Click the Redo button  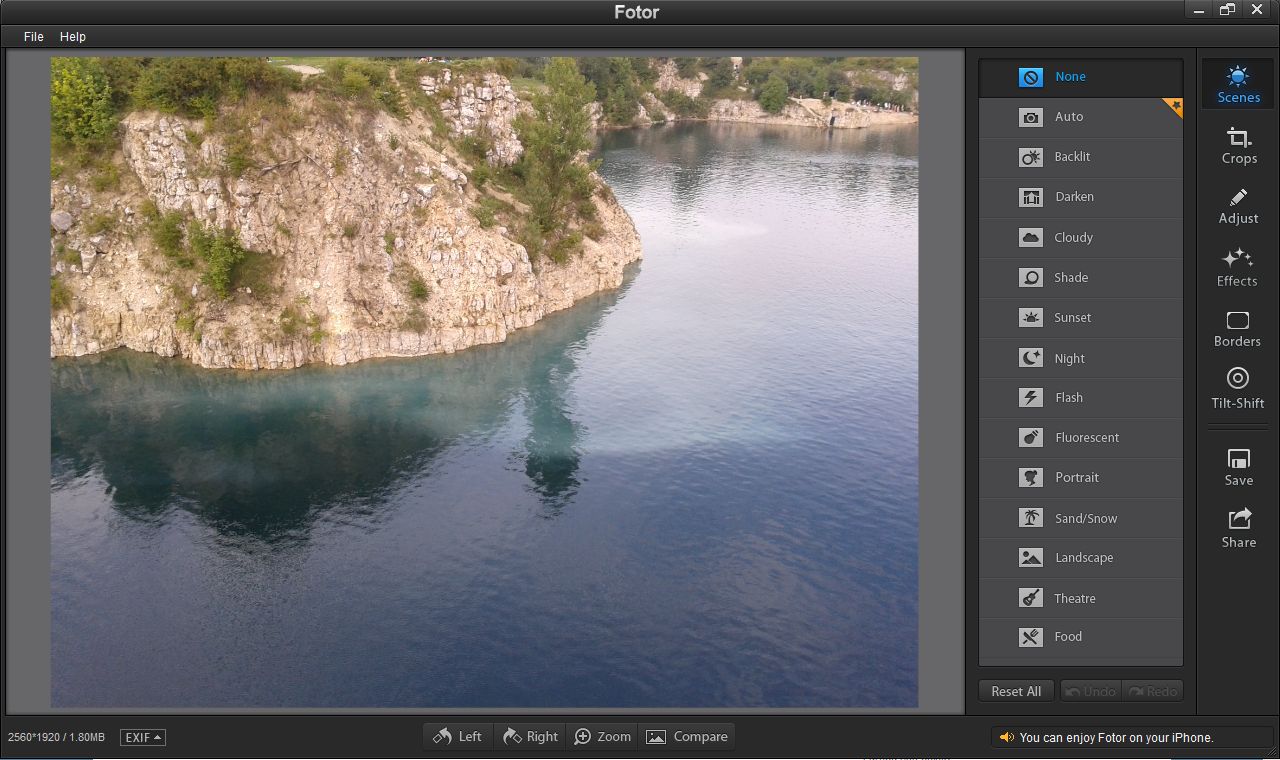coord(1152,691)
